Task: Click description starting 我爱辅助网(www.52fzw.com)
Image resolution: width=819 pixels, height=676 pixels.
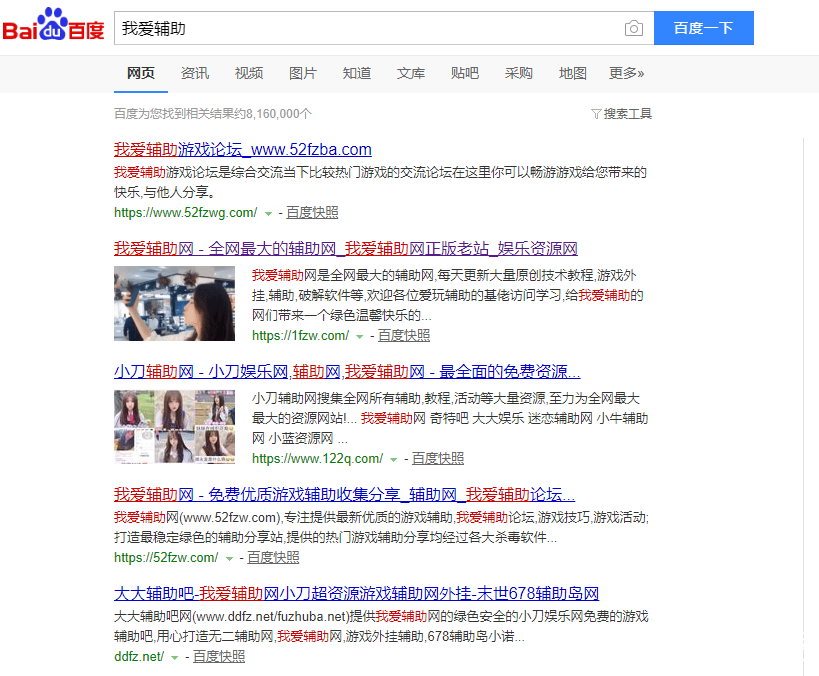Action: (x=381, y=528)
